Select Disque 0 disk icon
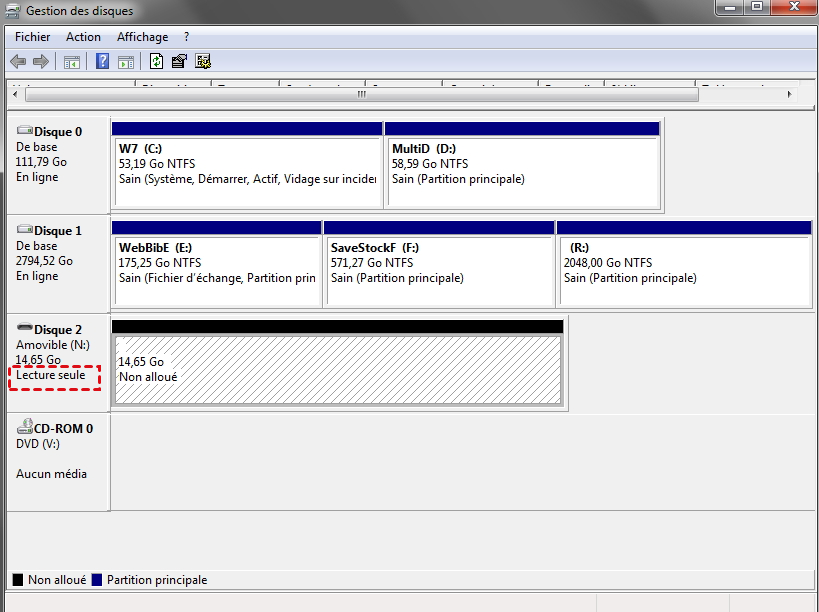 coord(25,130)
